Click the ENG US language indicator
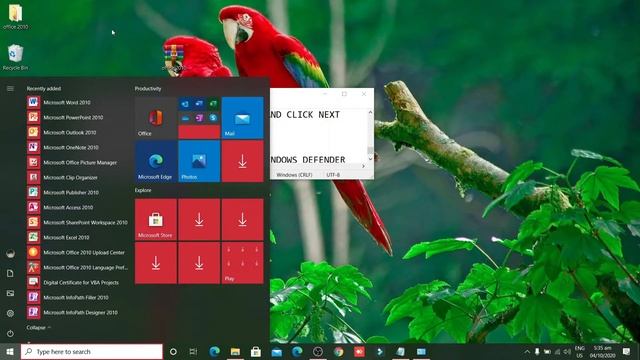The height and width of the screenshot is (360, 640). coord(580,351)
